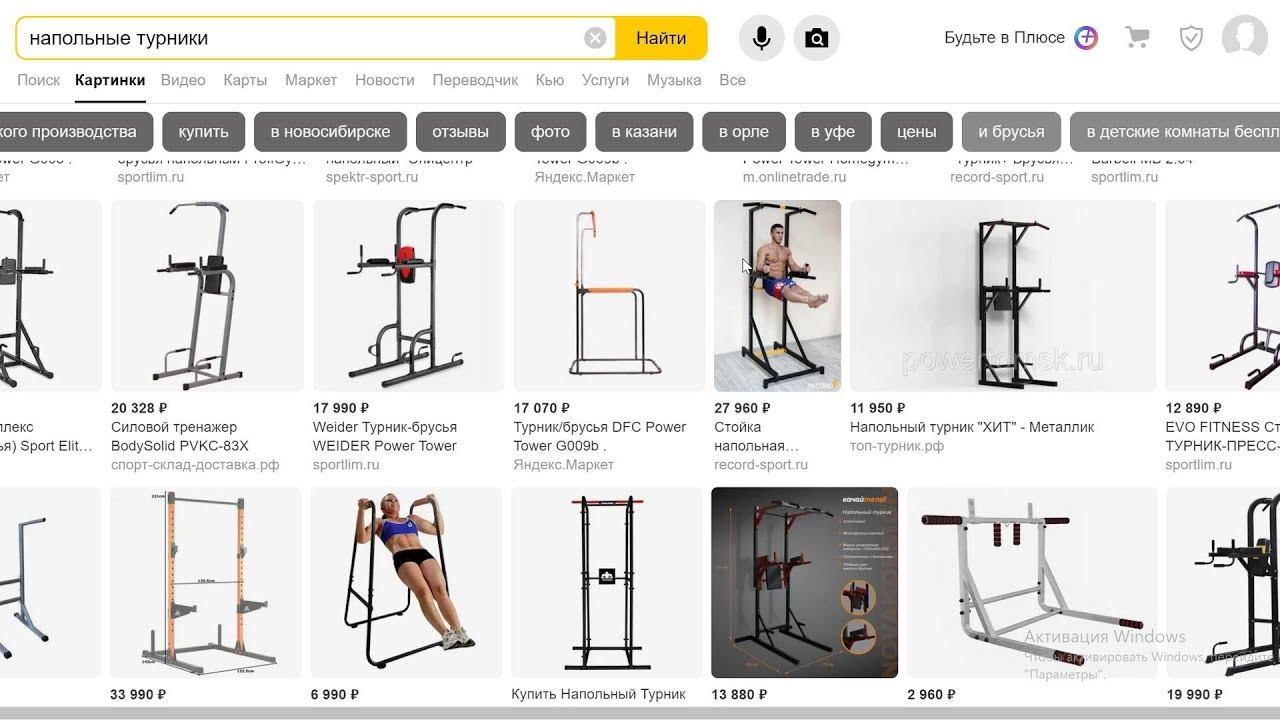Expand the Все services menu
The height and width of the screenshot is (720, 1280).
pyautogui.click(x=732, y=80)
